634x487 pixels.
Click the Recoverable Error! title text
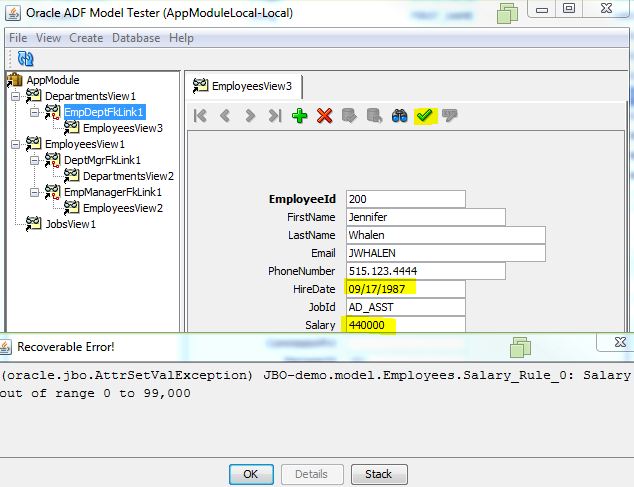point(66,347)
